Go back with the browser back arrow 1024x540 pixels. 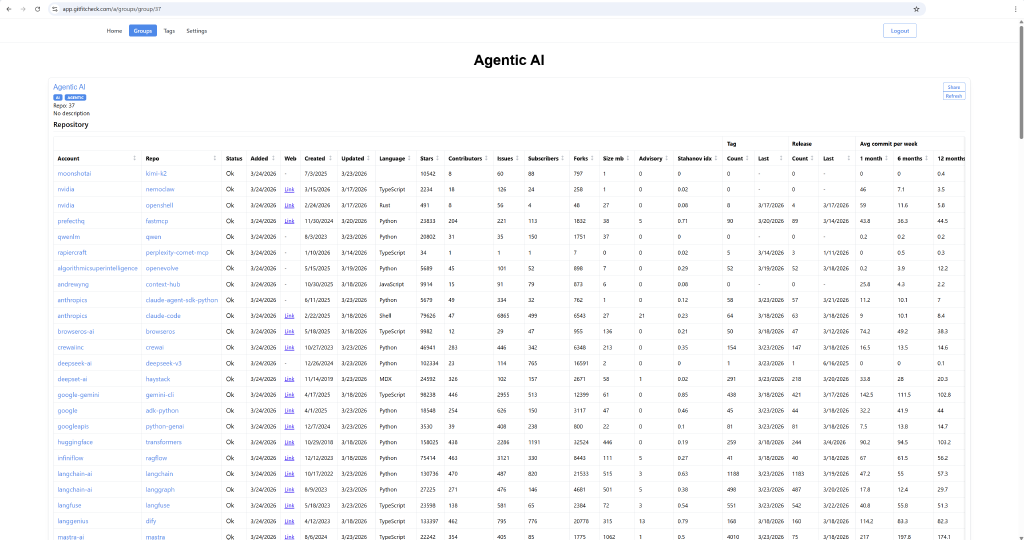8,9
